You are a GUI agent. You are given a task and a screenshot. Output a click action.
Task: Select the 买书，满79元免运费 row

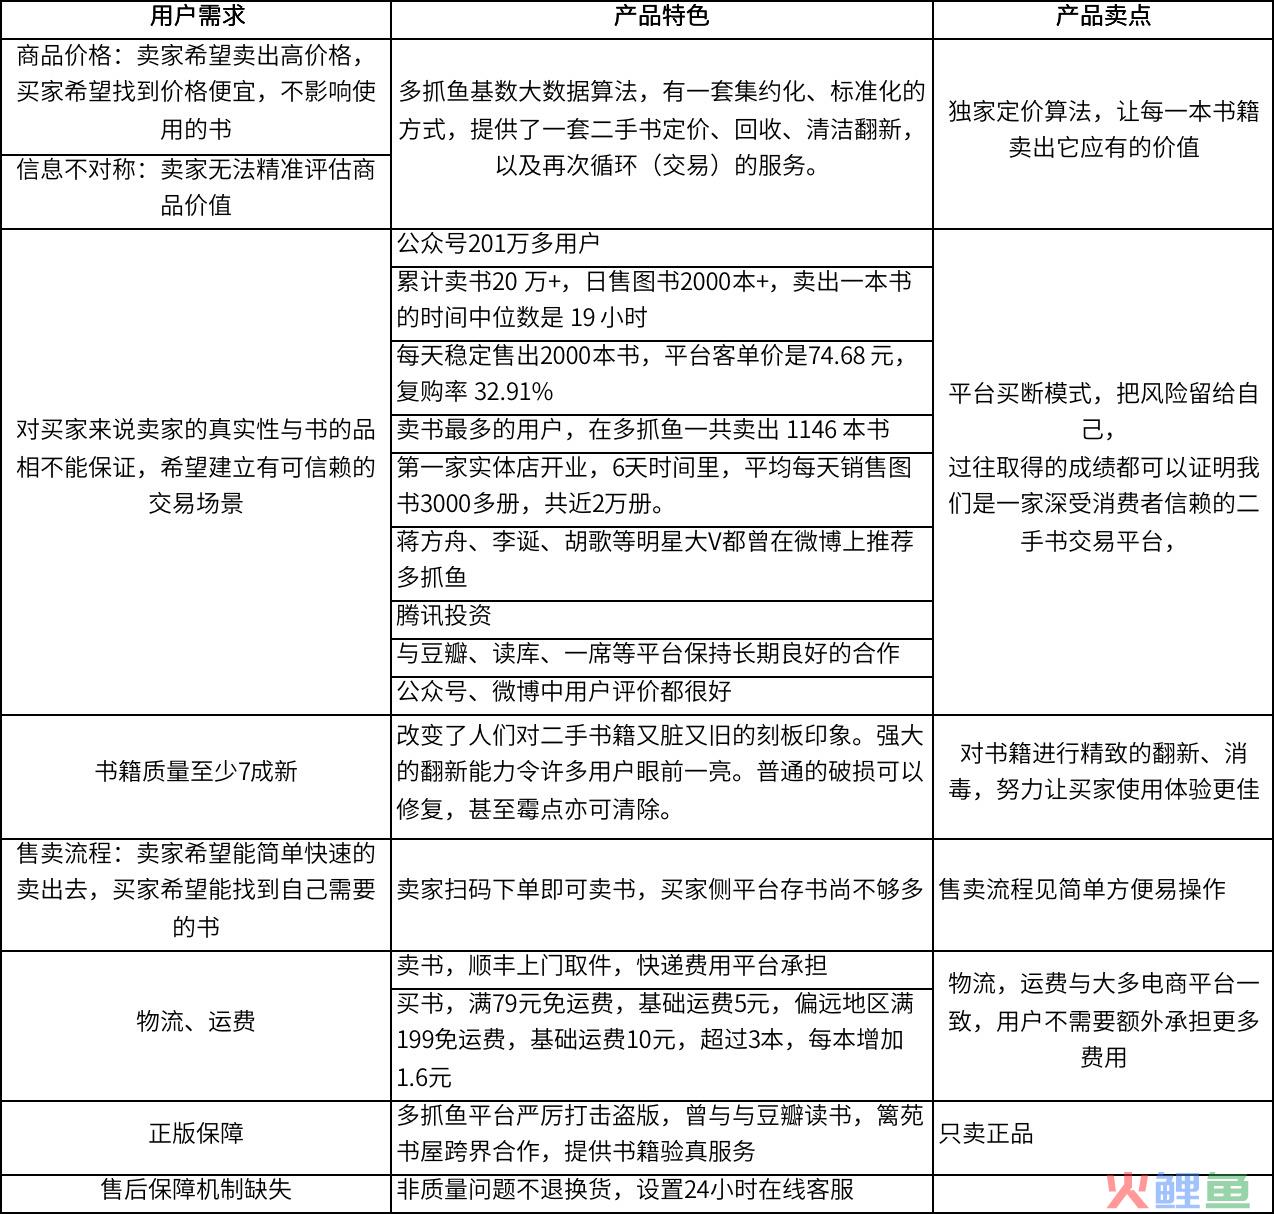(662, 1043)
